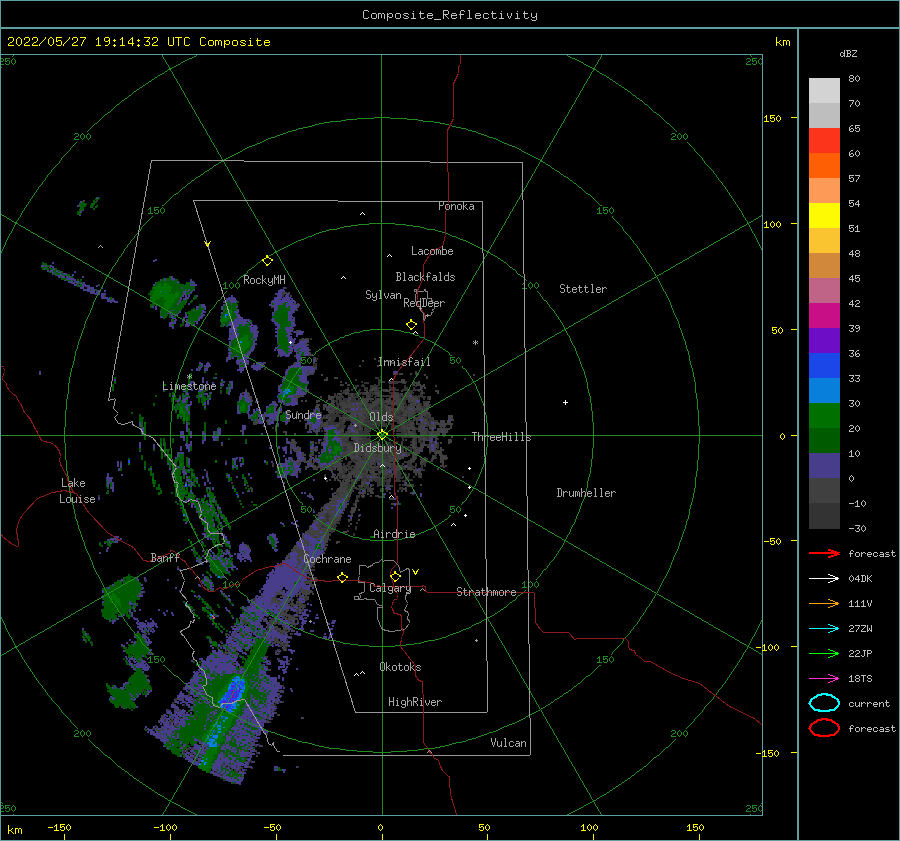Viewport: 900px width, 841px height.
Task: Select the Calgary city label
Action: tap(390, 588)
